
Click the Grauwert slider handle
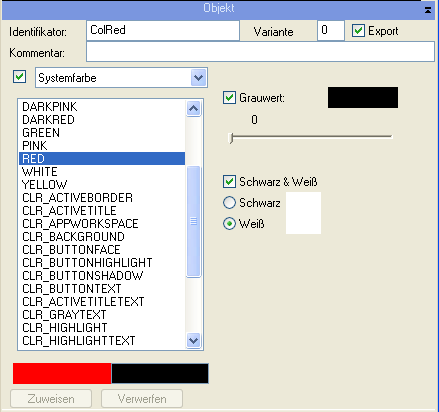click(231, 137)
